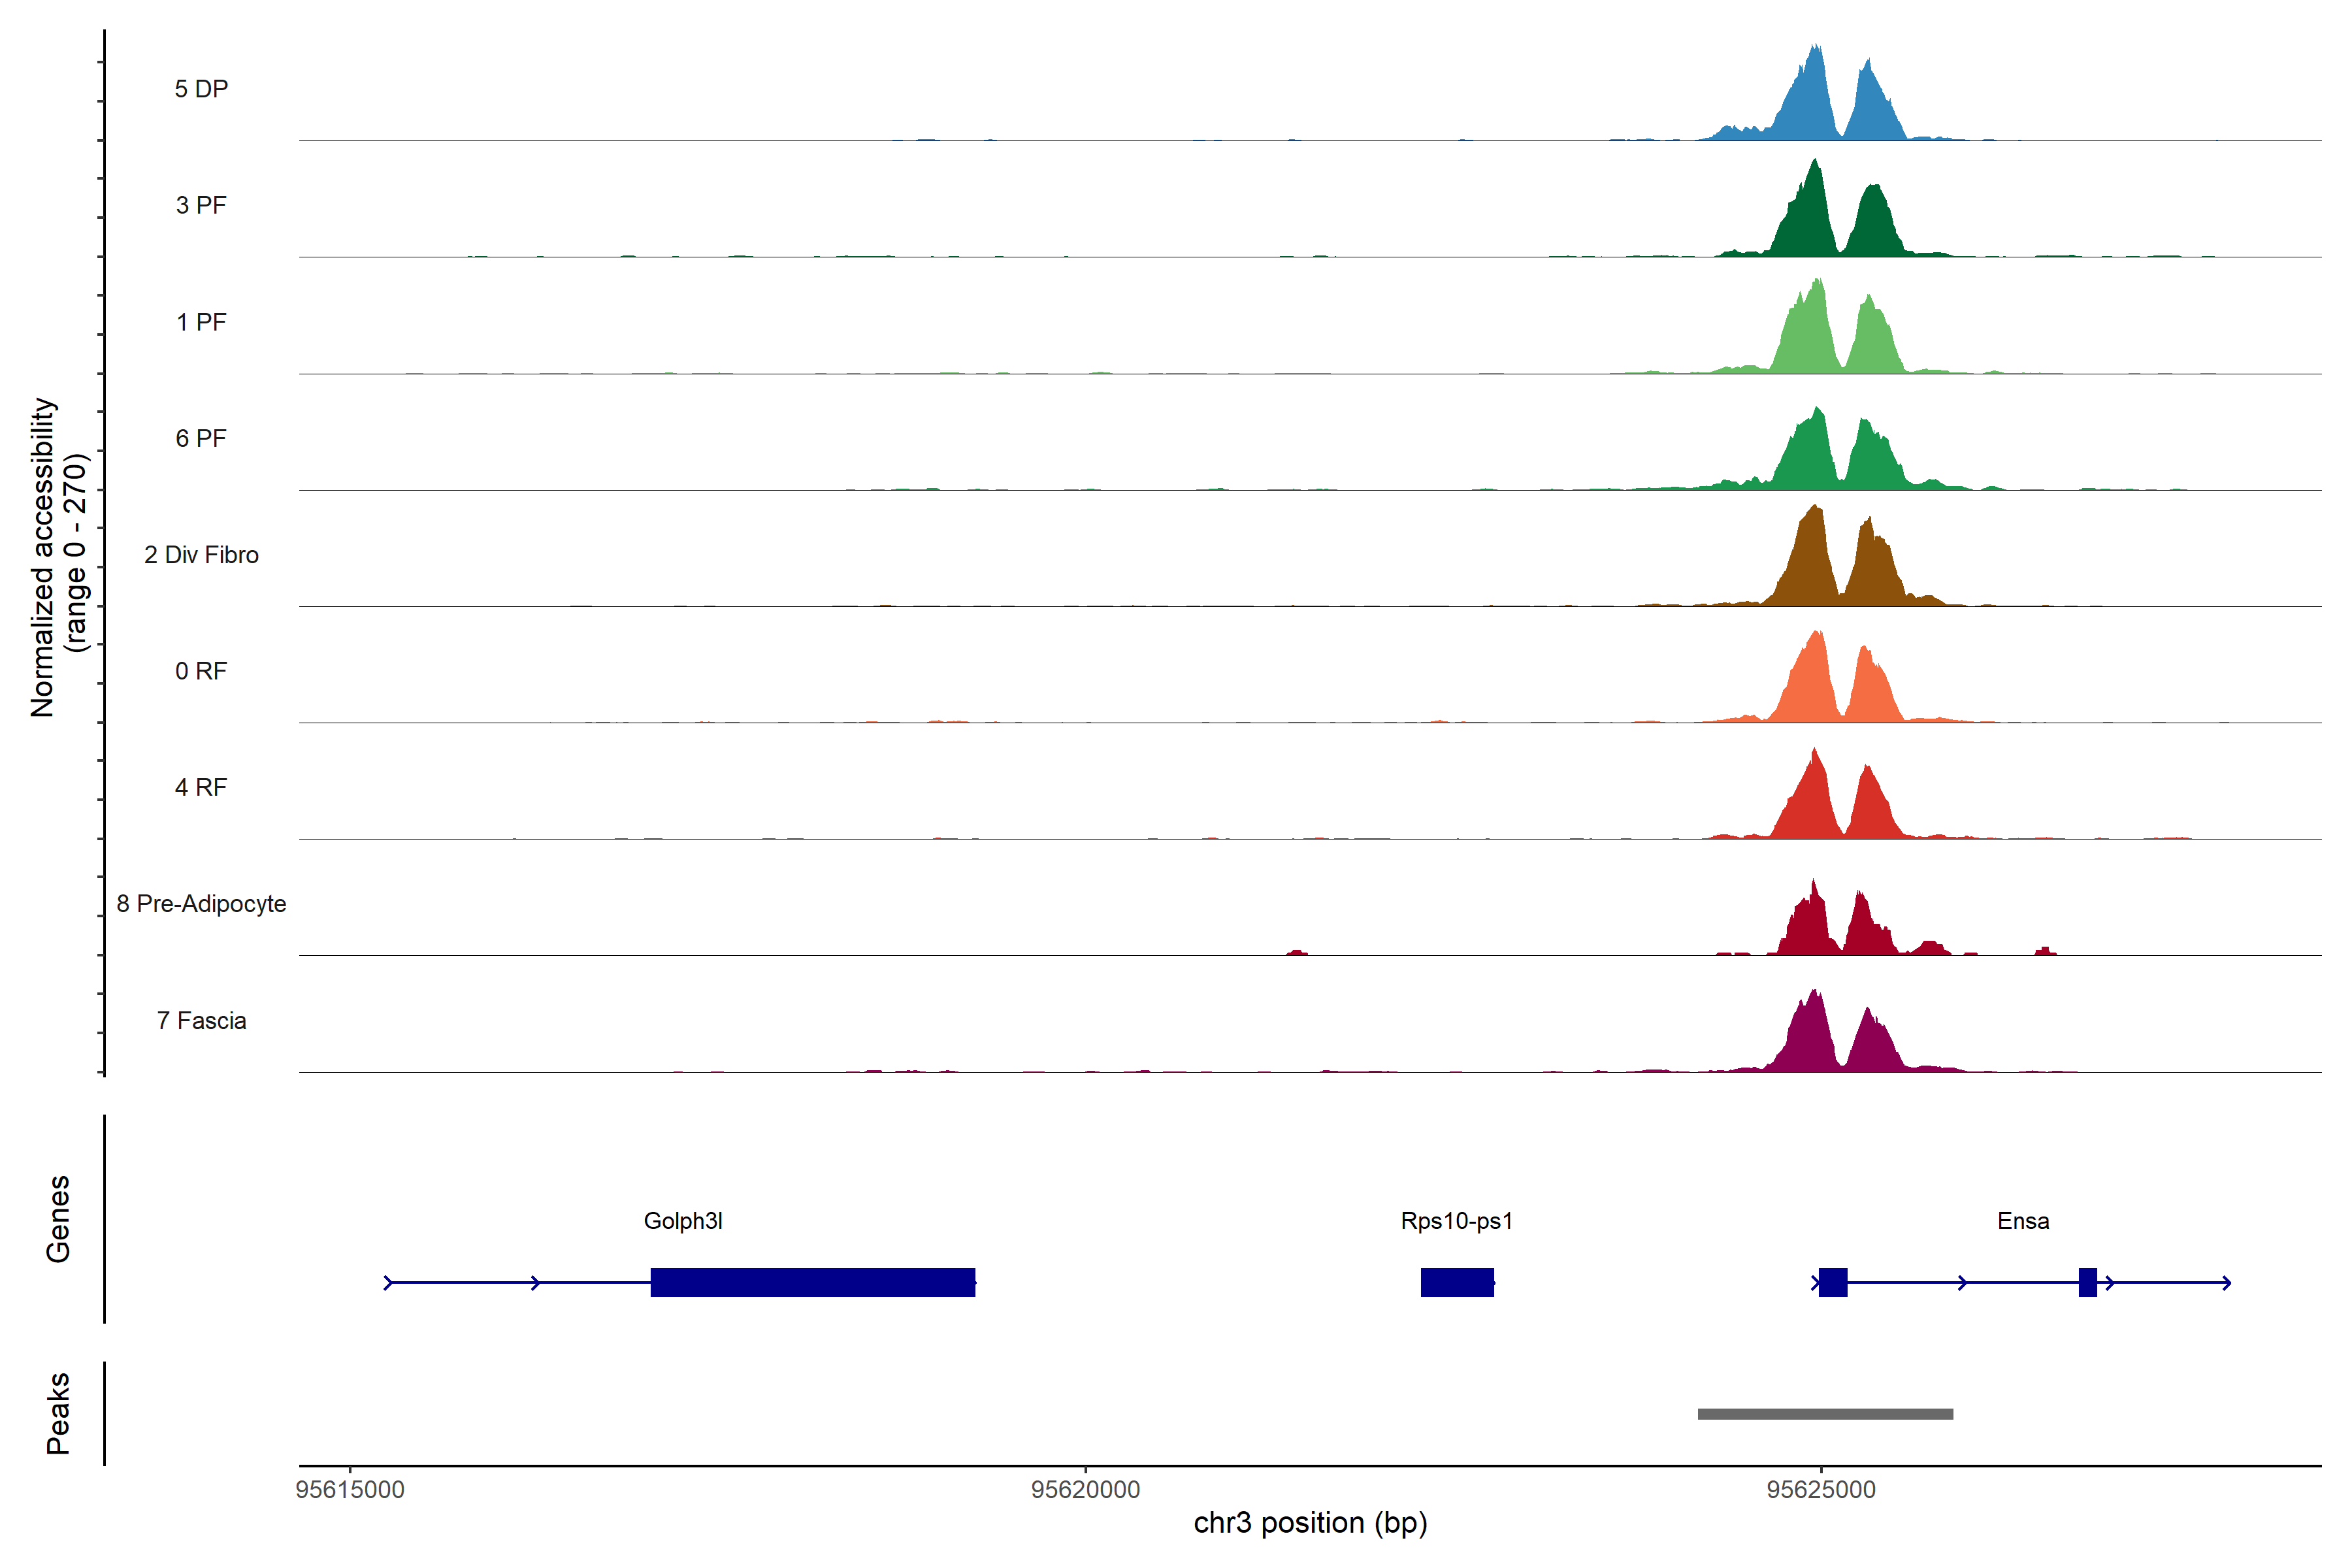The width and height of the screenshot is (2352, 1568).
Task: Click the gray peak region bar
Action: click(x=1825, y=1414)
